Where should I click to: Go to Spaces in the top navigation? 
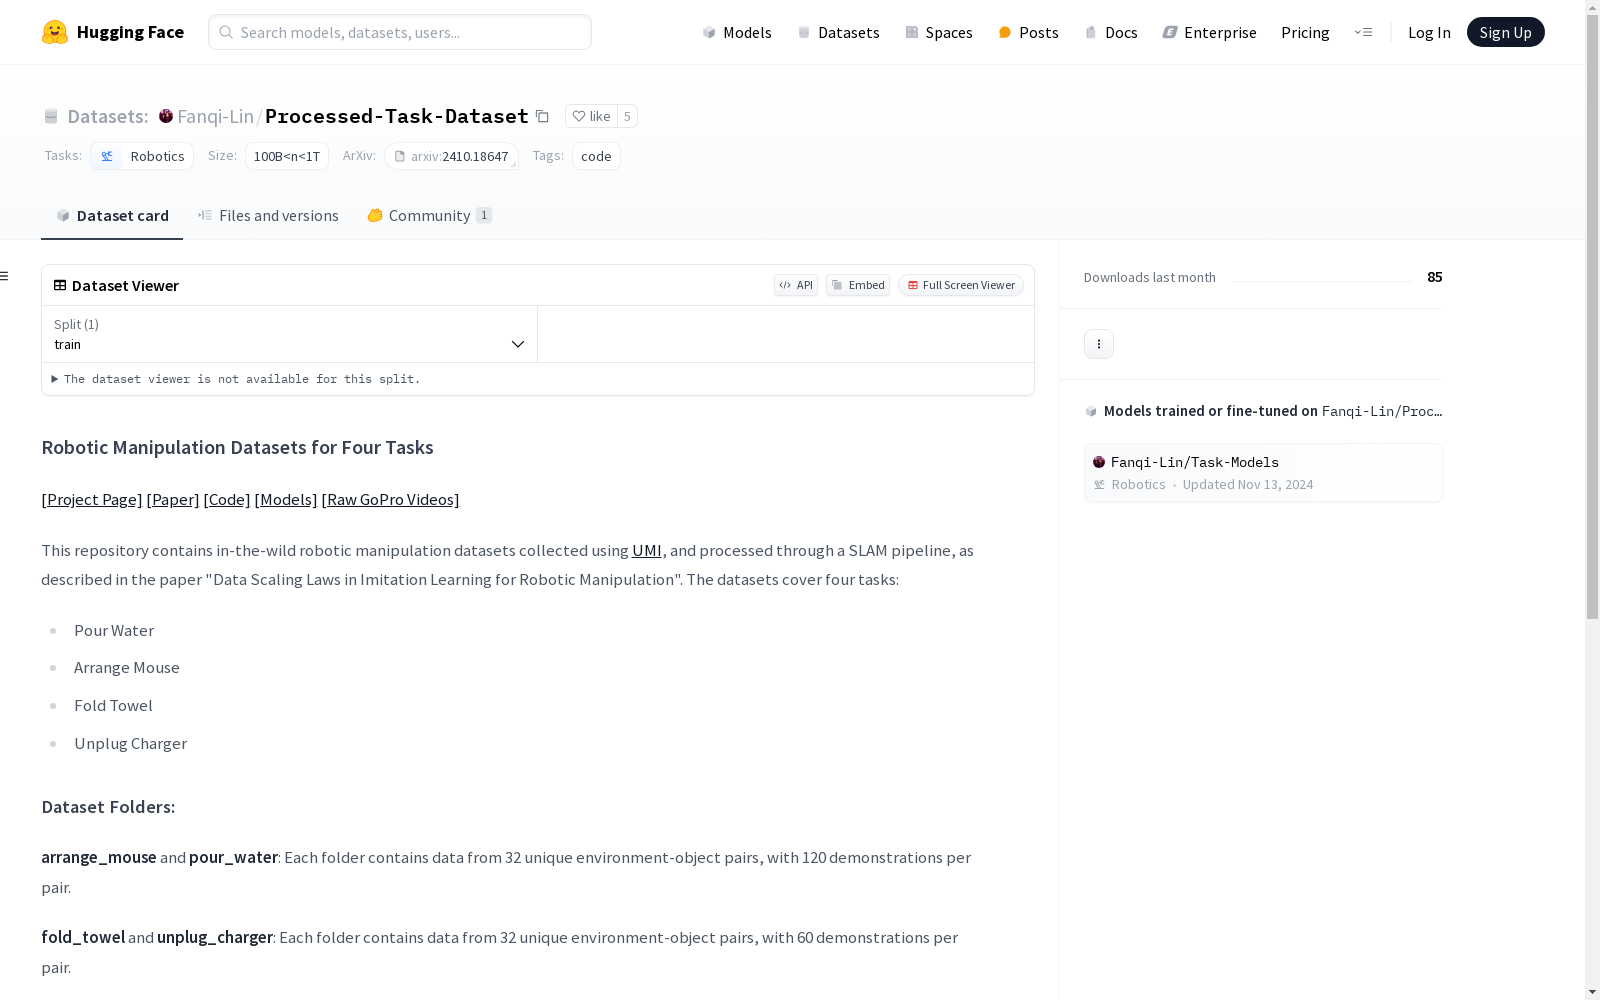click(x=939, y=32)
